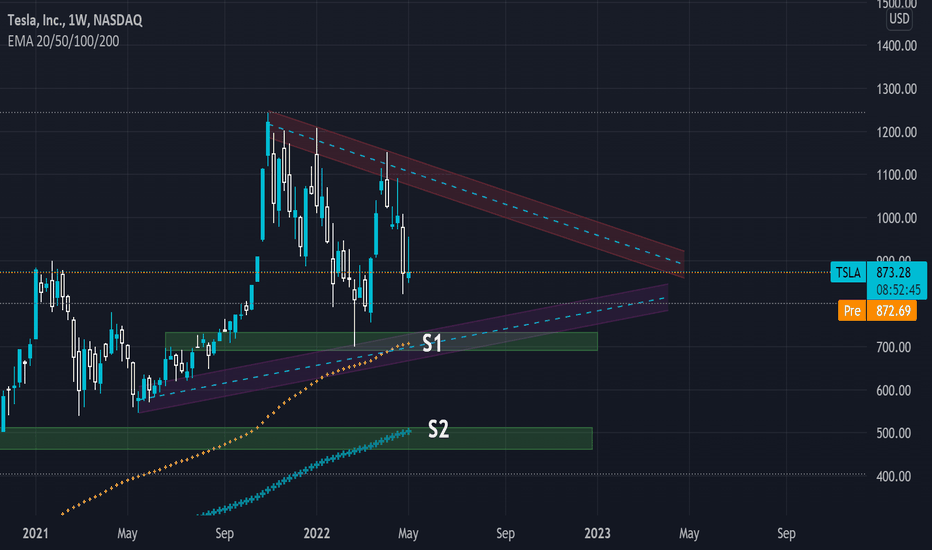
Task: Click the 873.28 current price label
Action: point(893,272)
